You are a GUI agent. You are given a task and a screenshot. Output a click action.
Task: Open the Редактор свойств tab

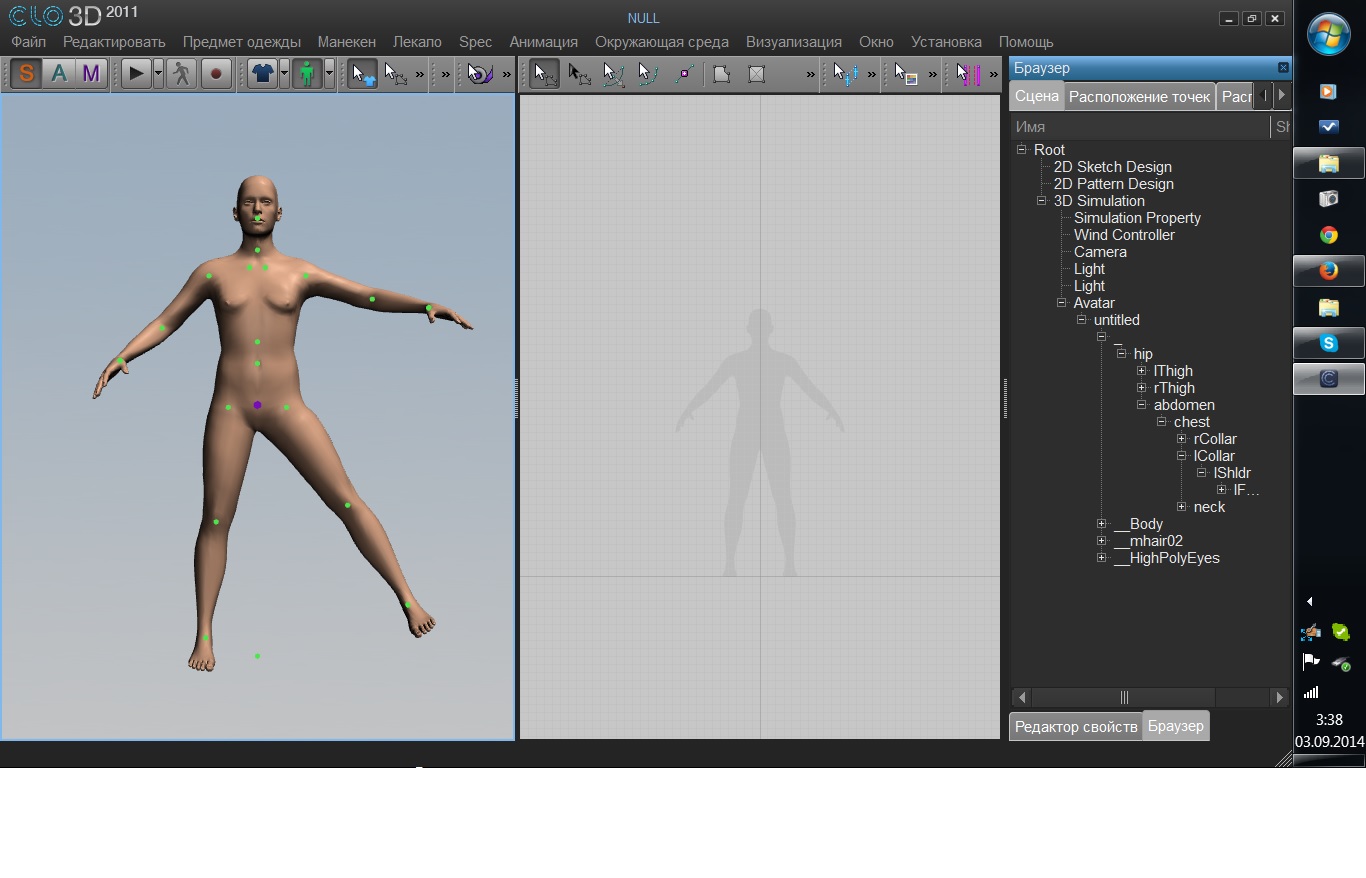[x=1076, y=726]
